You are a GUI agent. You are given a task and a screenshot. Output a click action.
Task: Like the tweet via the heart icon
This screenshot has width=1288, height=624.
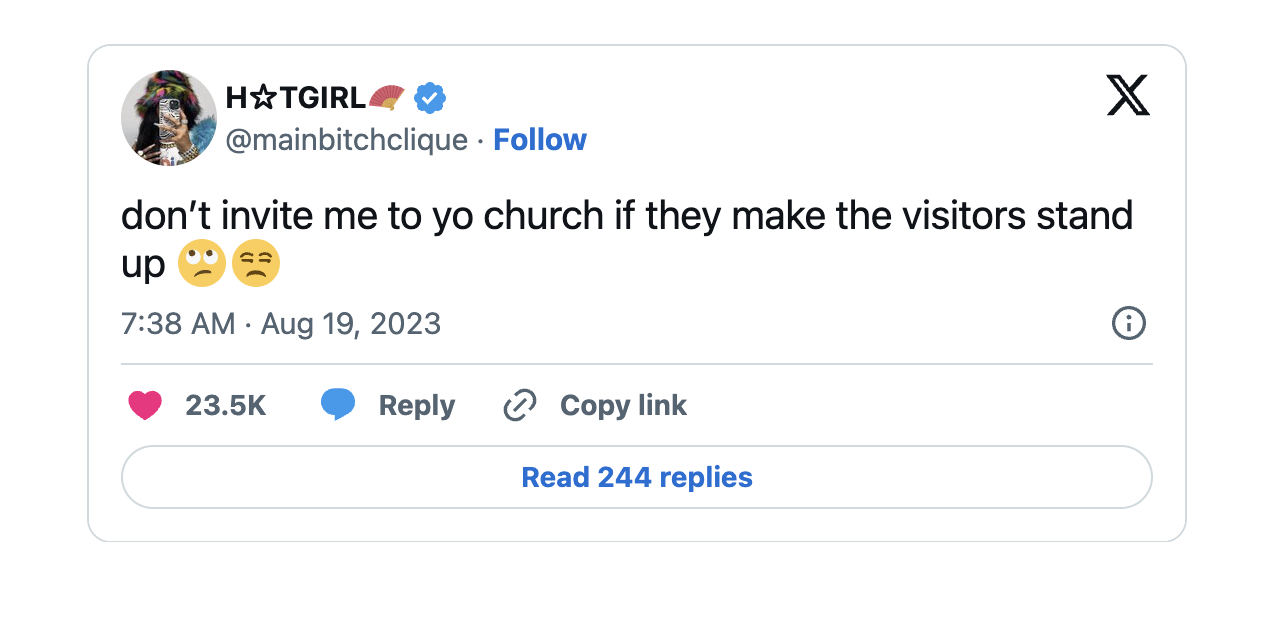145,405
